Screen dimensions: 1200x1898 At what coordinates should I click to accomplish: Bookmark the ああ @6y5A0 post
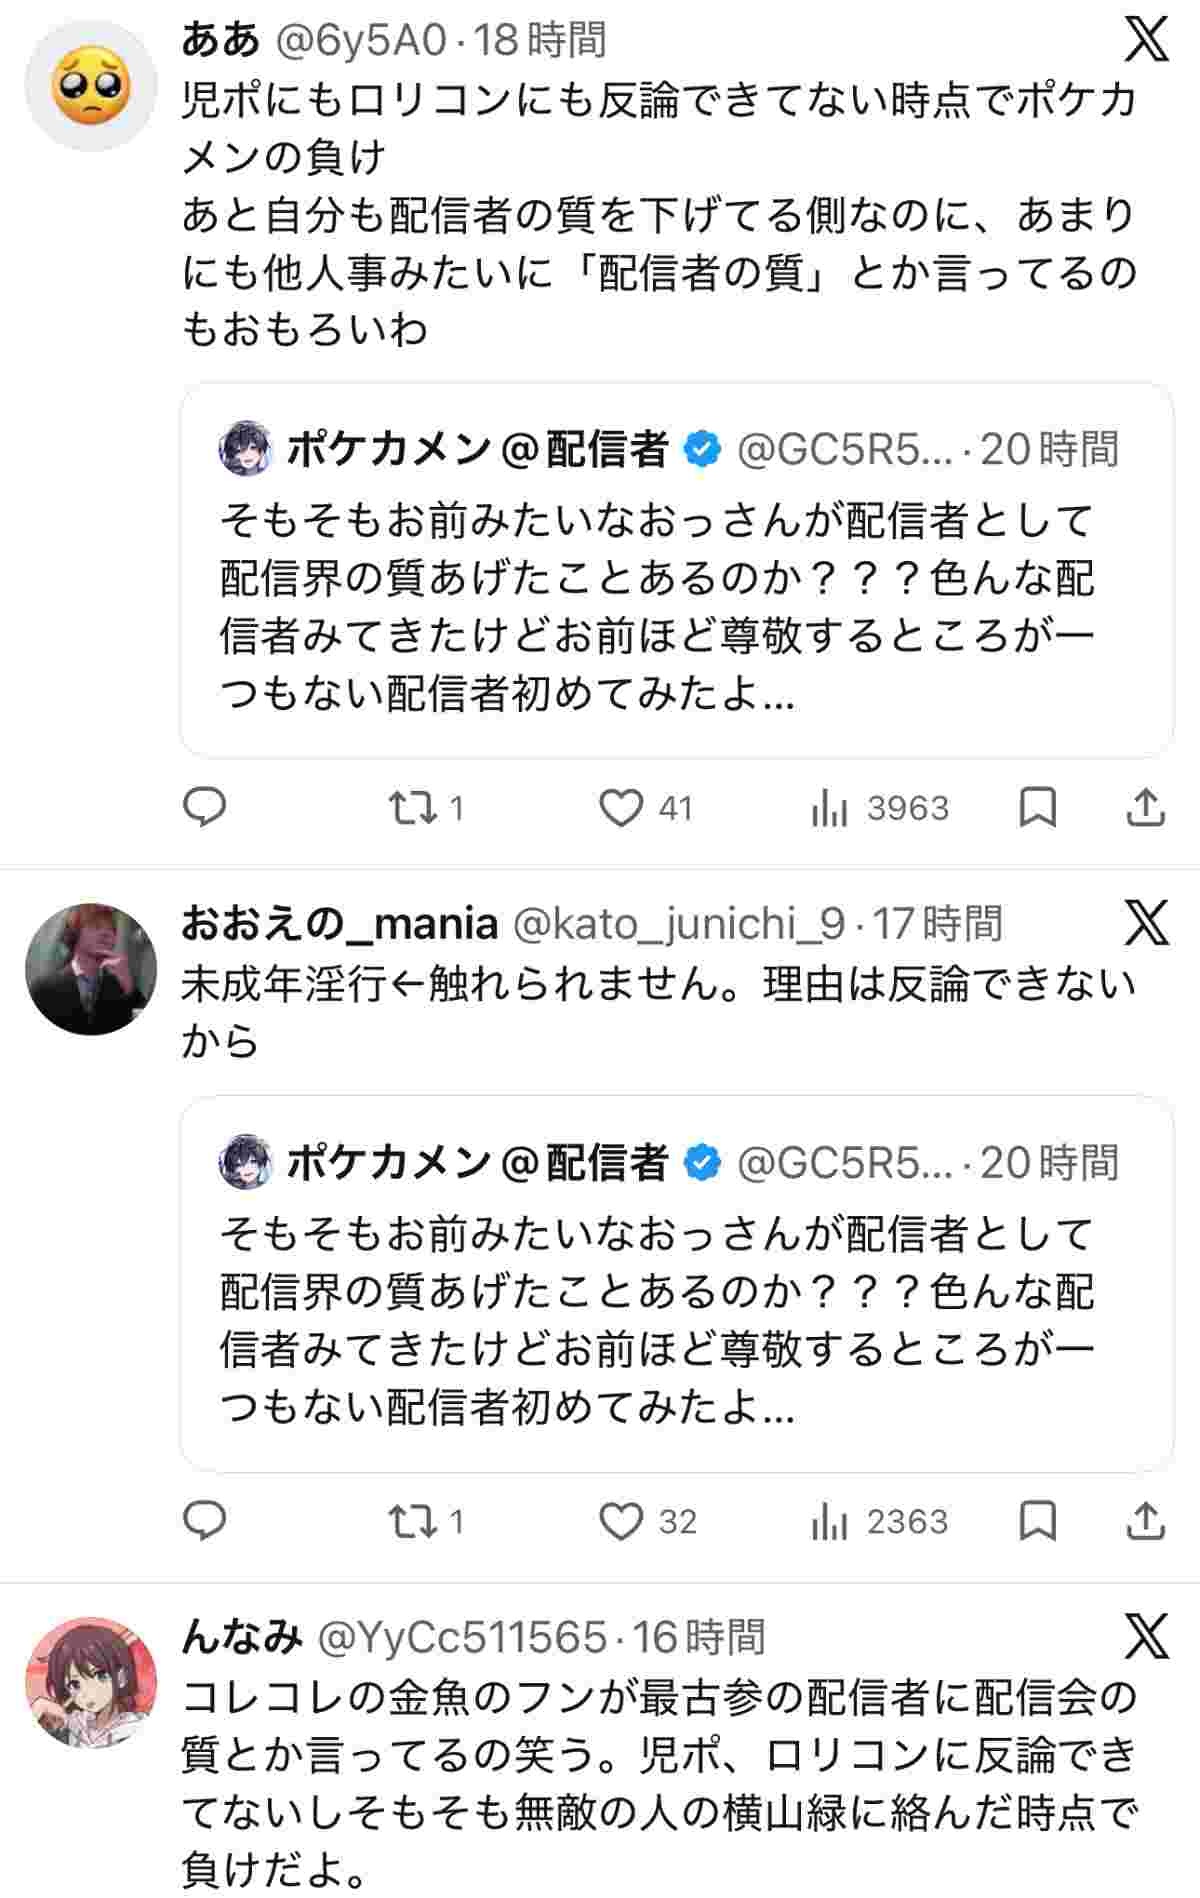tap(1037, 807)
